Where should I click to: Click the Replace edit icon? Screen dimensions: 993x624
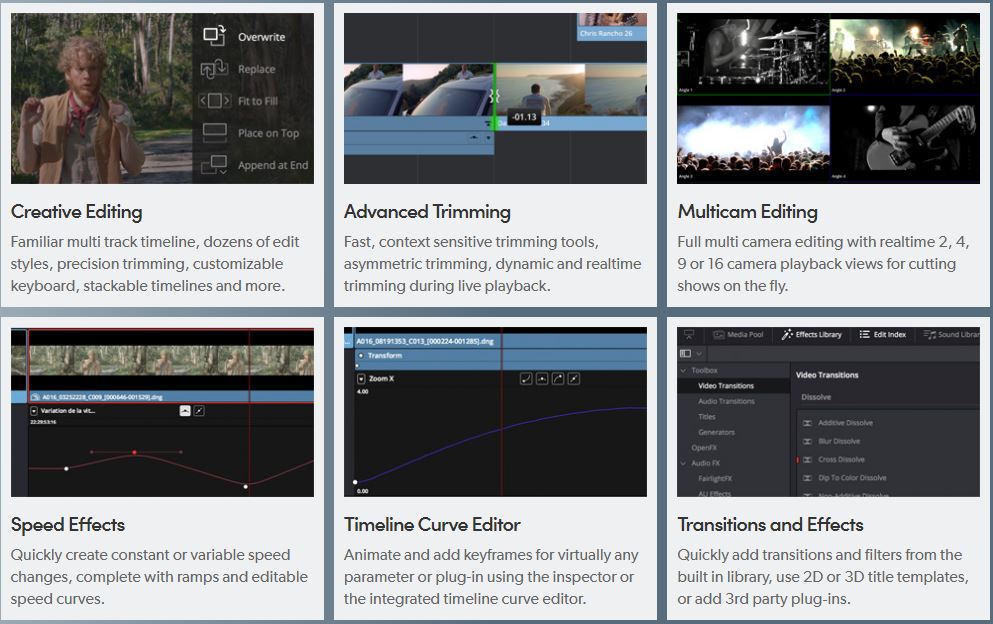214,68
